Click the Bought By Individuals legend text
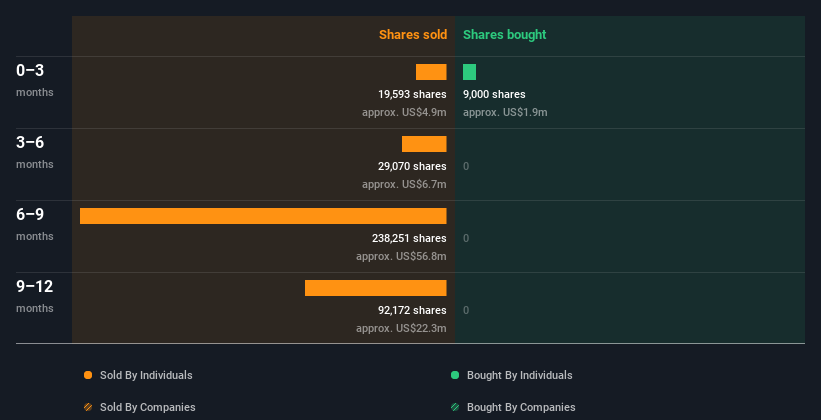The image size is (821, 420). [x=519, y=375]
